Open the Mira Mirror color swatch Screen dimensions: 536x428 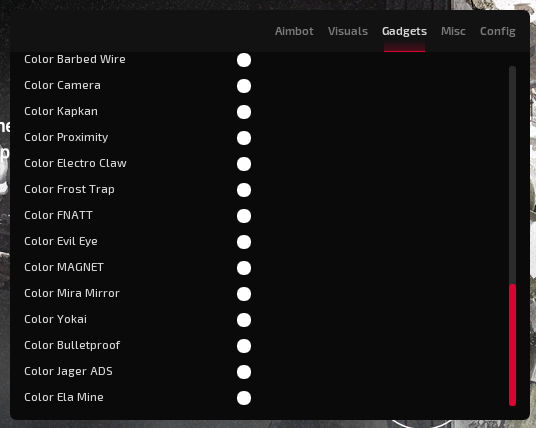[244, 294]
